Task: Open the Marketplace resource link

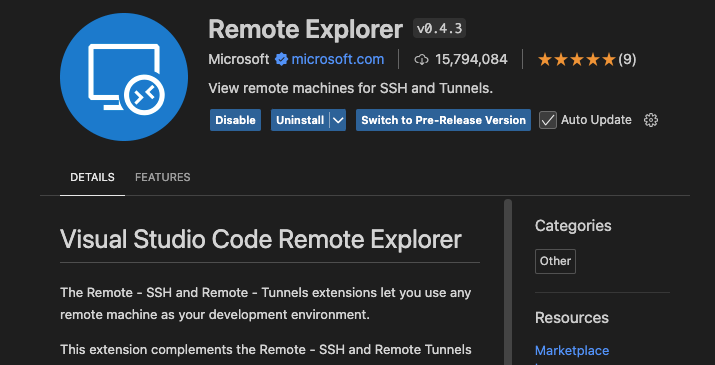Action: click(572, 350)
